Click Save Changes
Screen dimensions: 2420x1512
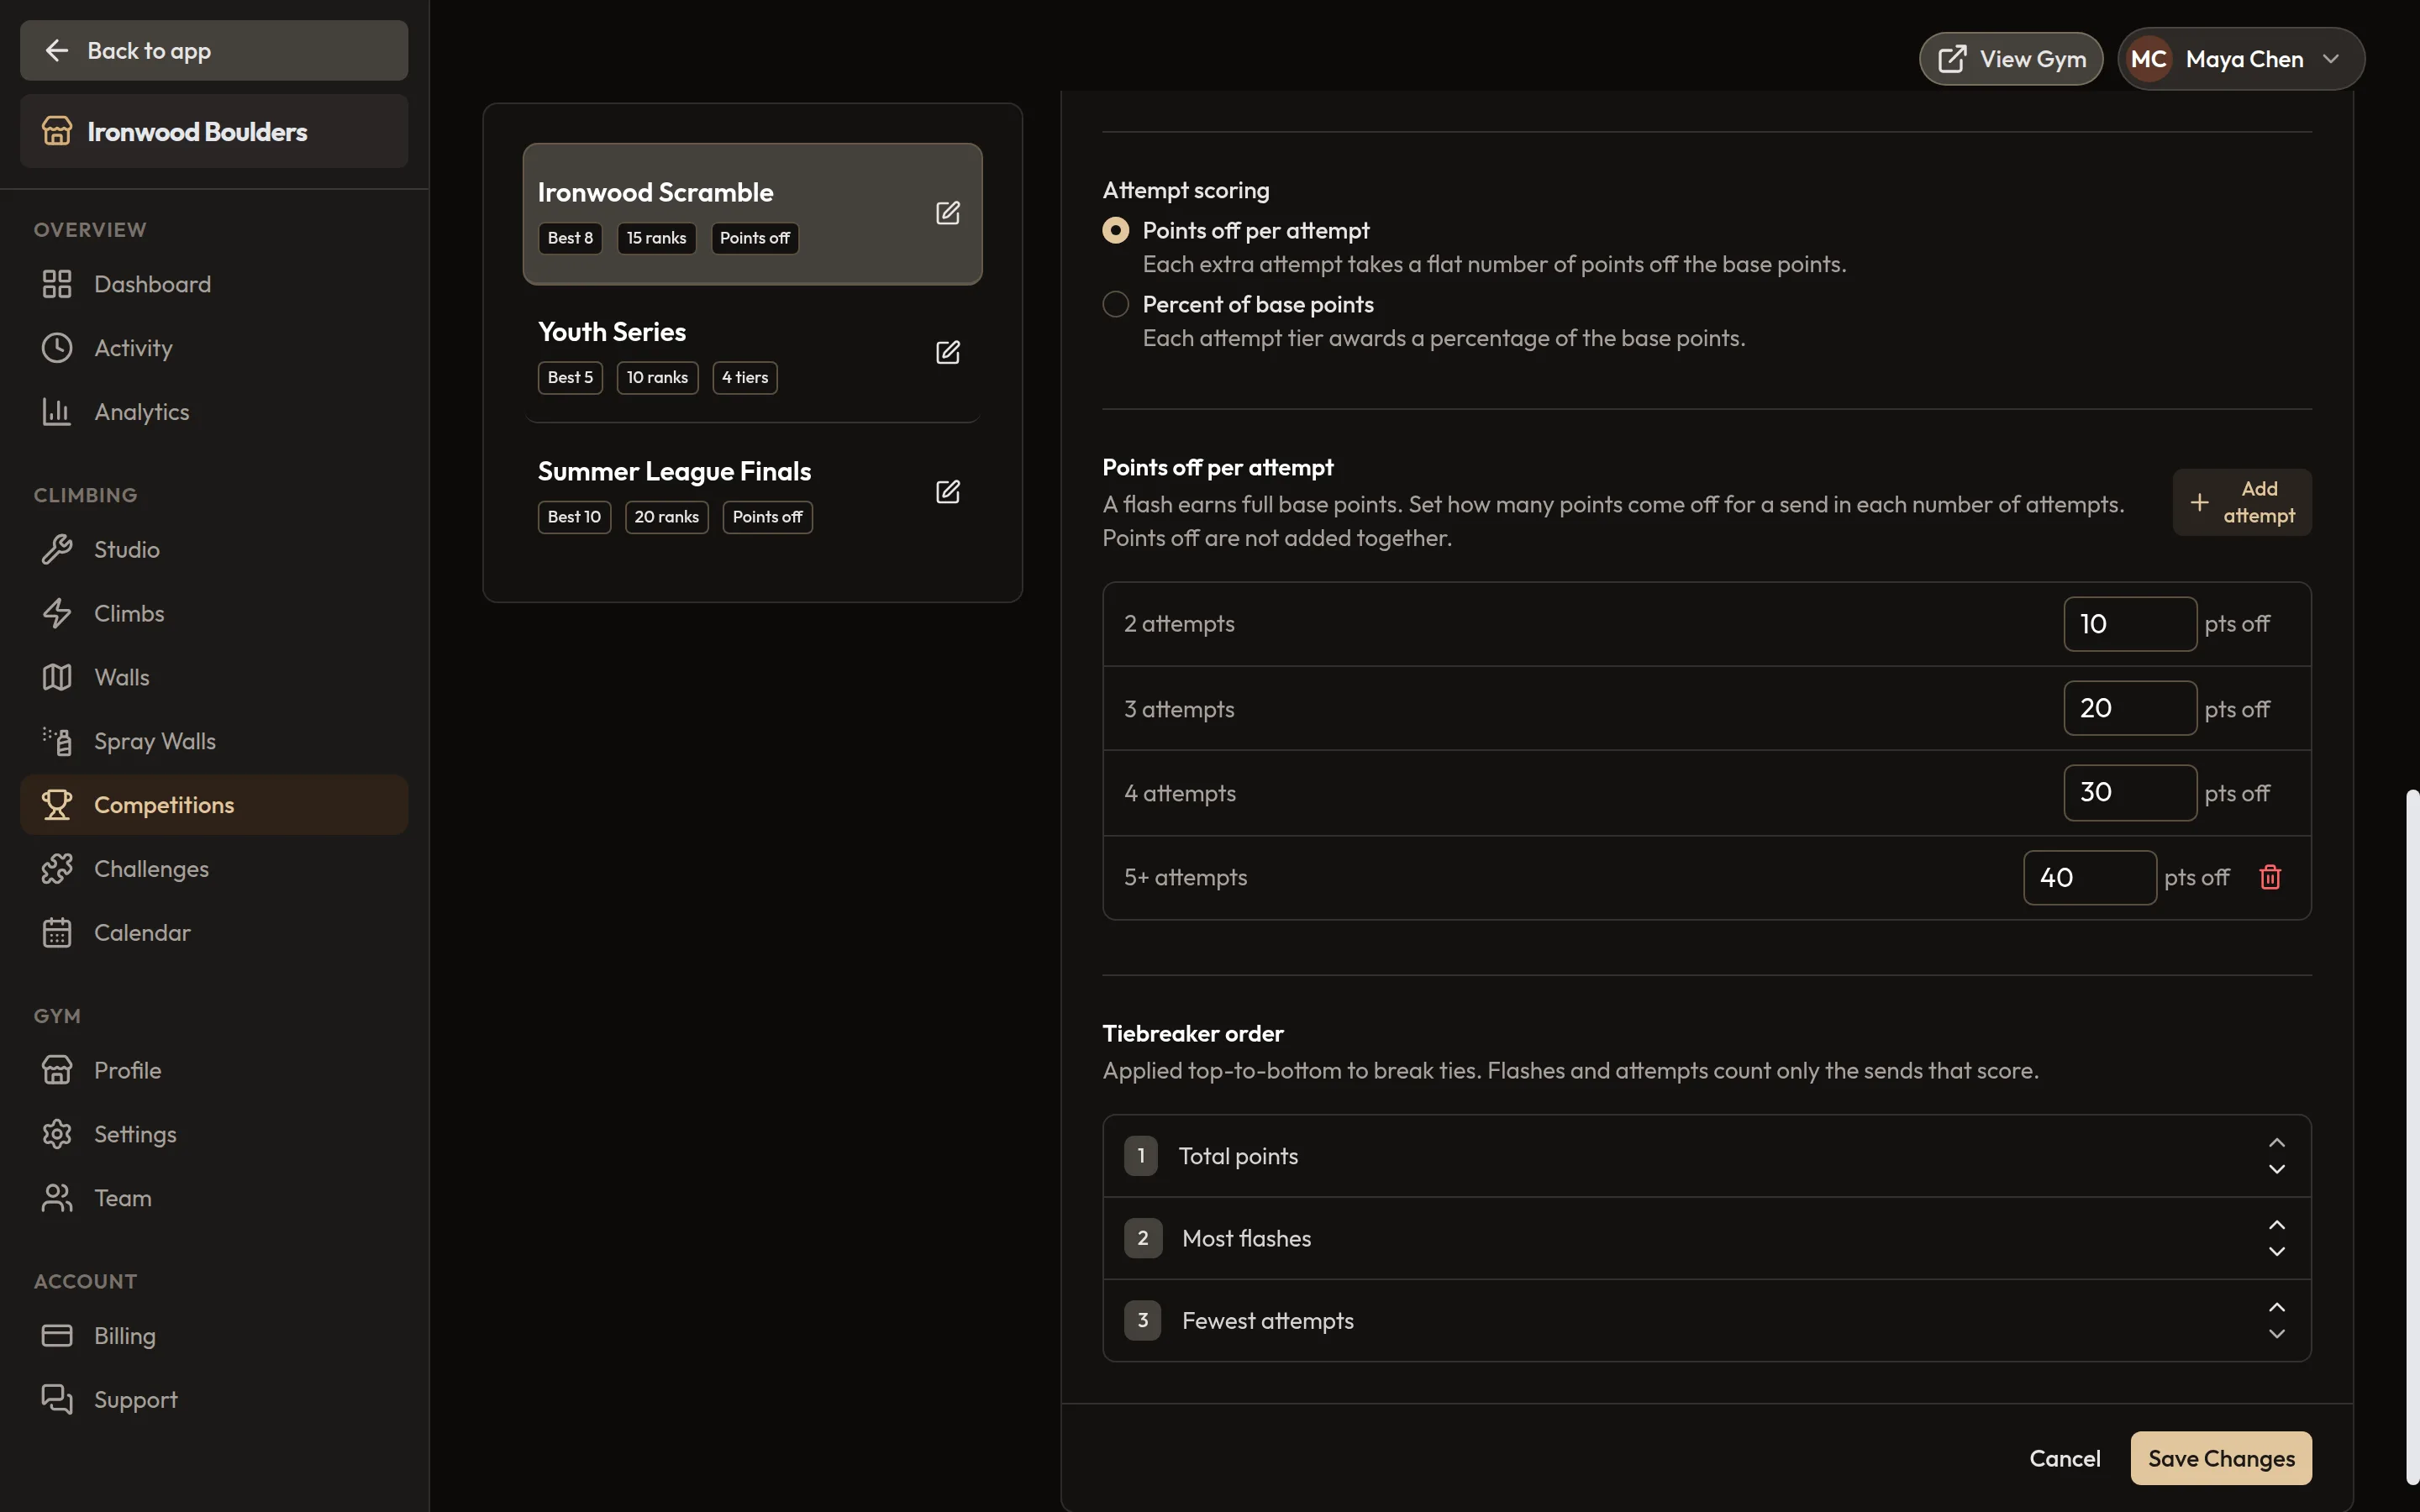(x=2220, y=1458)
